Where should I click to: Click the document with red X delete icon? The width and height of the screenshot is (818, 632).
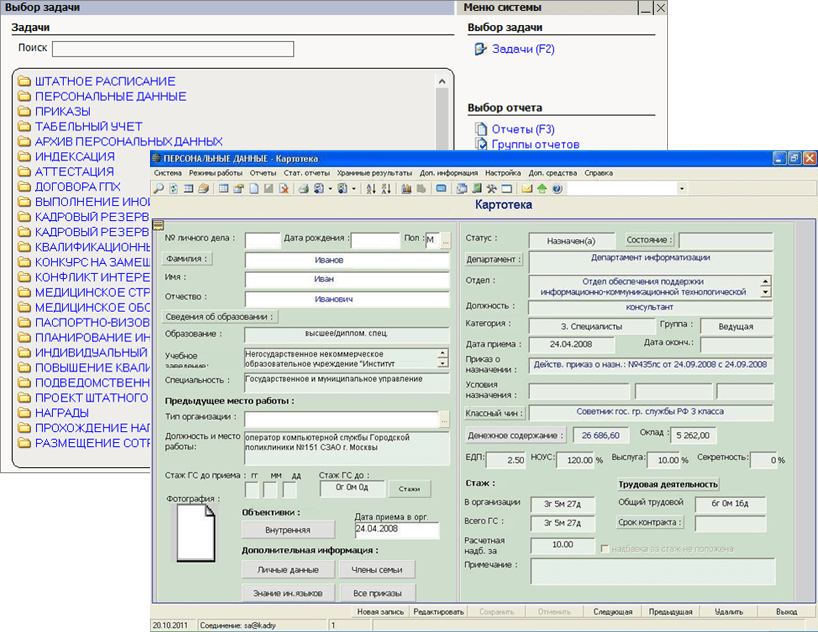[284, 188]
